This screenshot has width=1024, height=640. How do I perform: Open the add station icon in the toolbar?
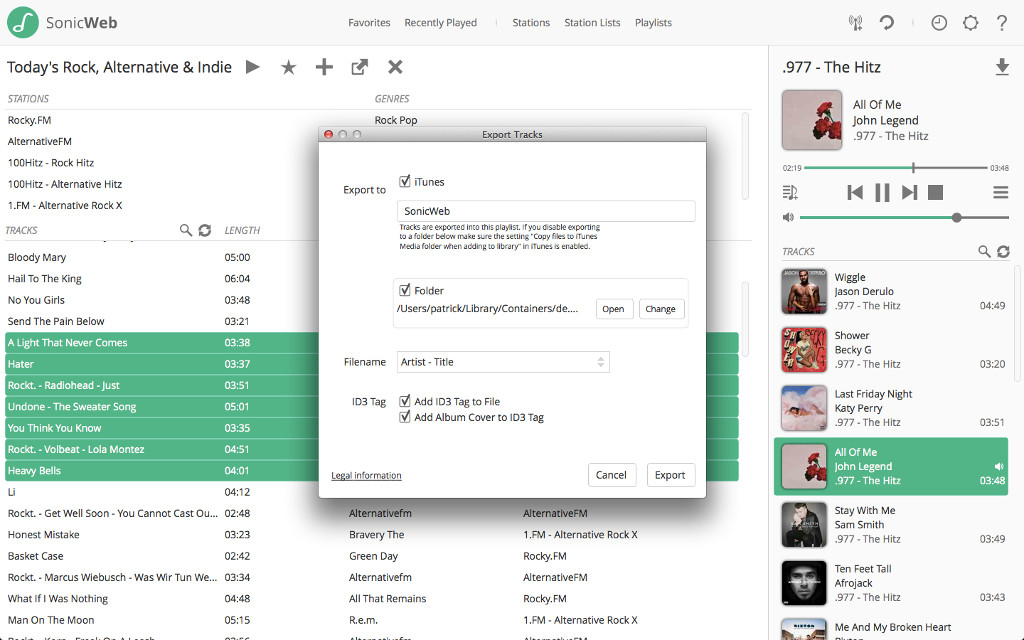[323, 67]
